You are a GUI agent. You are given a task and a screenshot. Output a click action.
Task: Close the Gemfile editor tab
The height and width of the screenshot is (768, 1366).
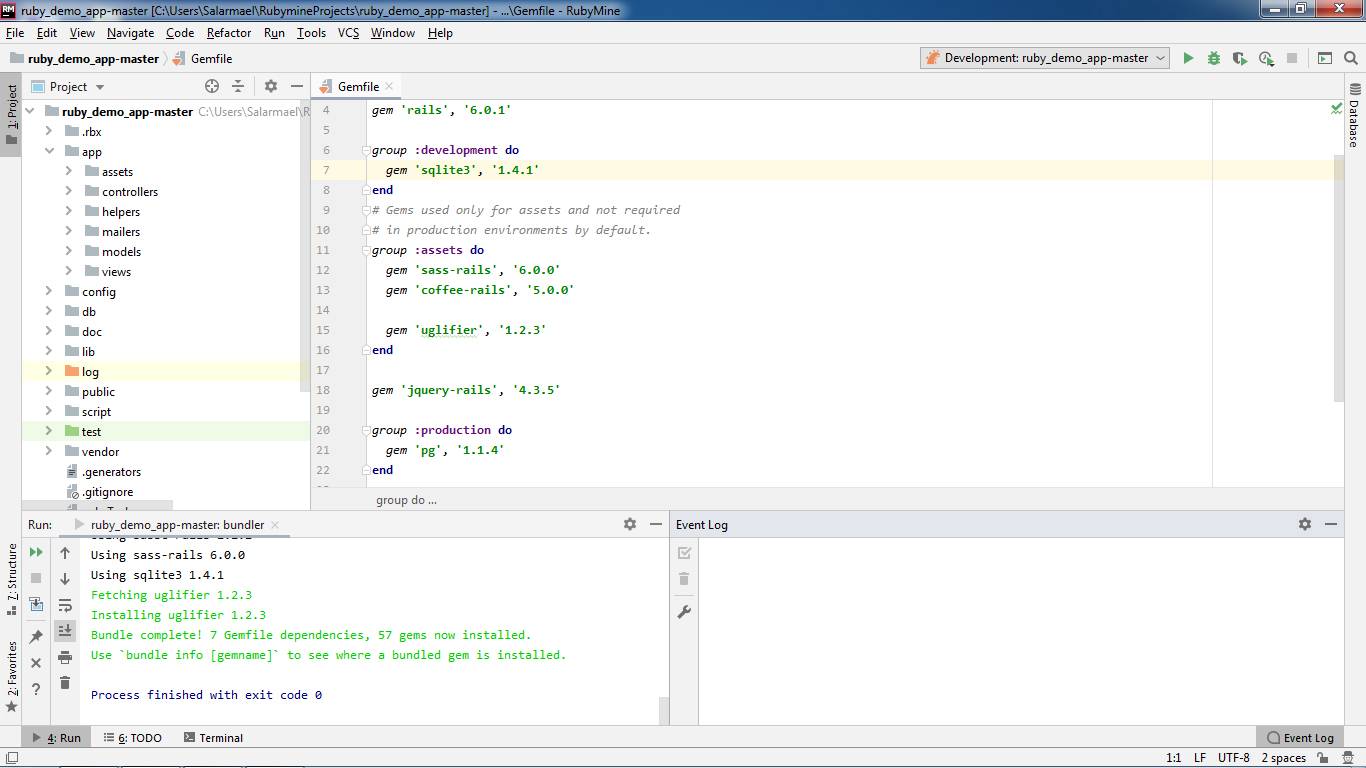point(390,87)
